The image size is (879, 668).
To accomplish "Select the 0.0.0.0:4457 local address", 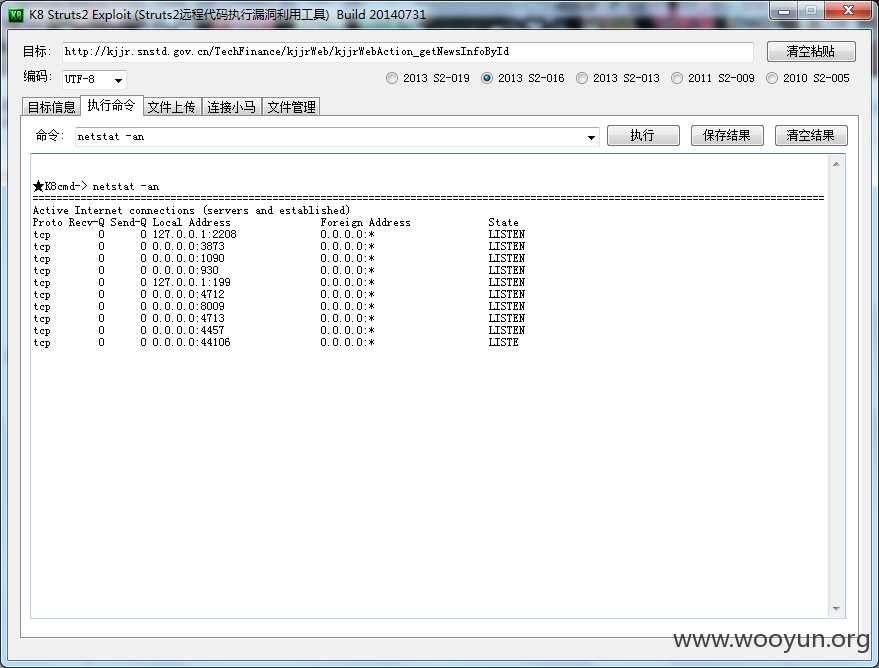I will click(188, 331).
